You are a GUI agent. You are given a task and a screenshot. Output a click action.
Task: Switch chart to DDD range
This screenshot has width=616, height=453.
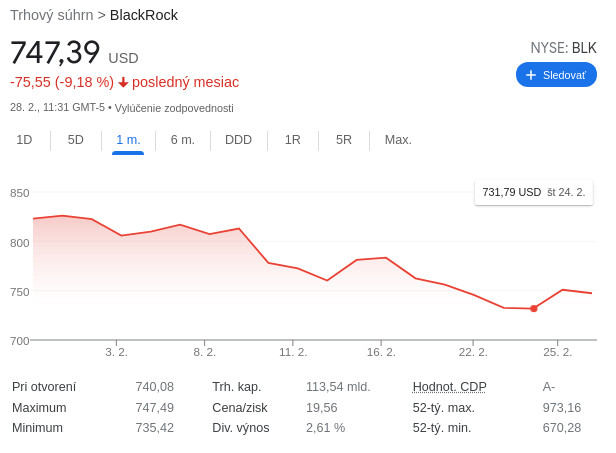[x=238, y=140]
